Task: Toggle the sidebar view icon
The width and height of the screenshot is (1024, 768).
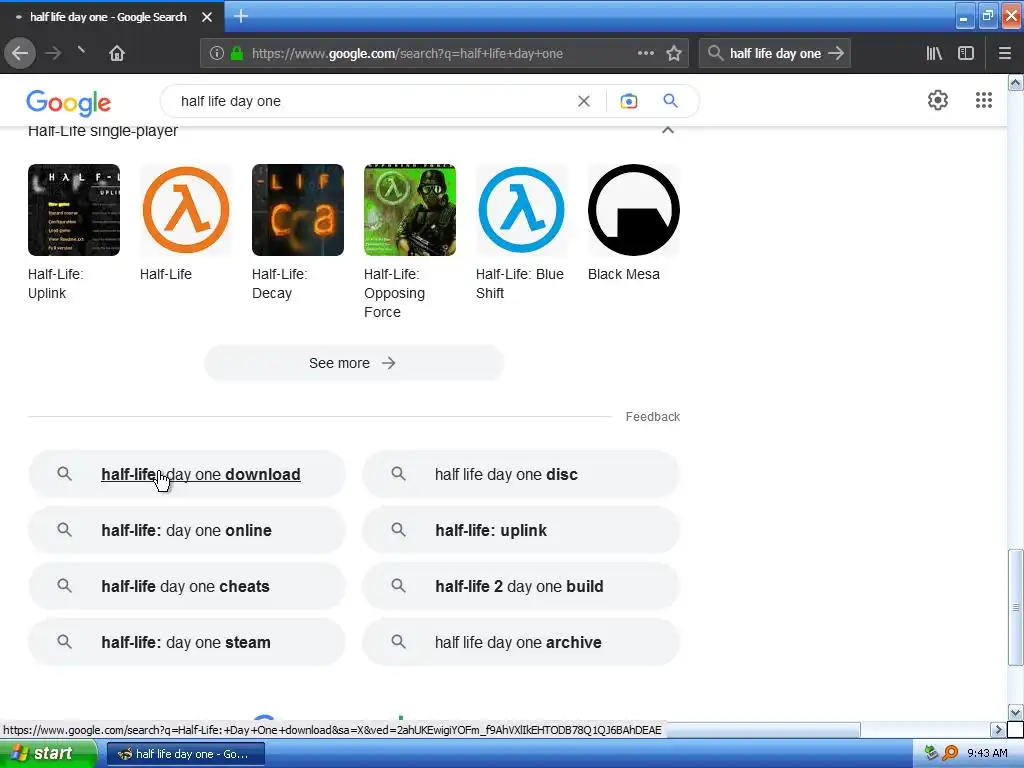Action: (x=966, y=54)
